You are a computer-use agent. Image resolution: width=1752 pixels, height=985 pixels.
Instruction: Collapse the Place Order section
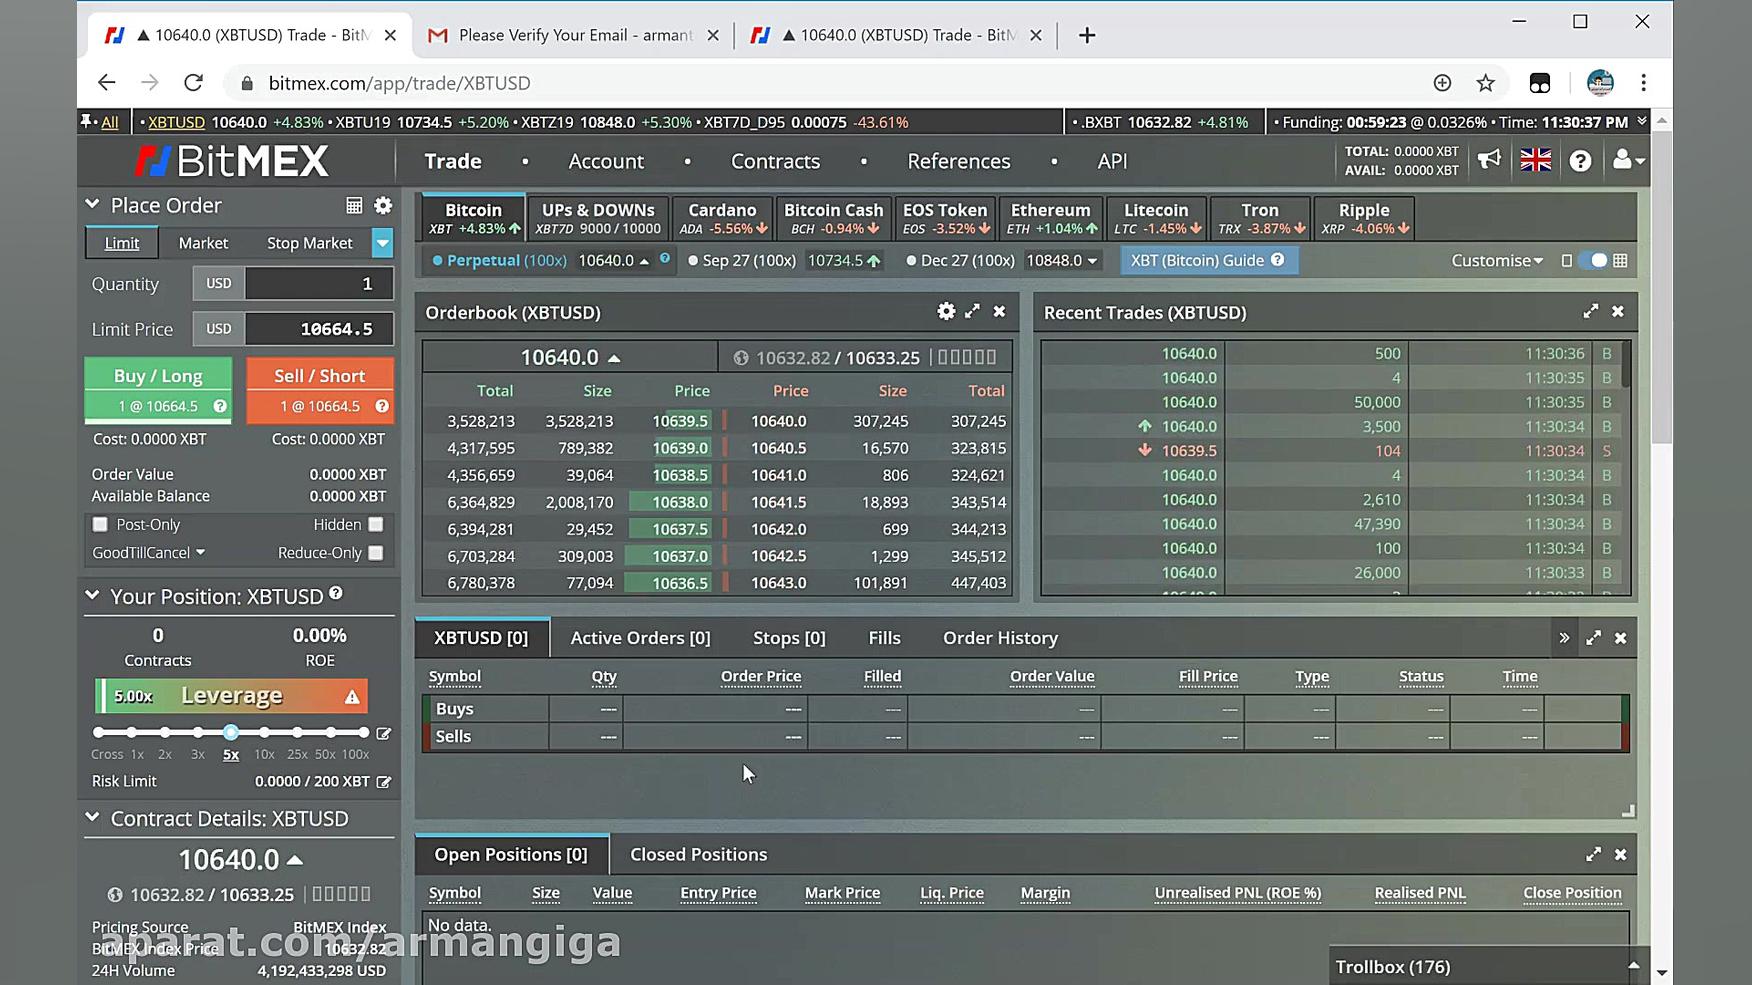[93, 204]
